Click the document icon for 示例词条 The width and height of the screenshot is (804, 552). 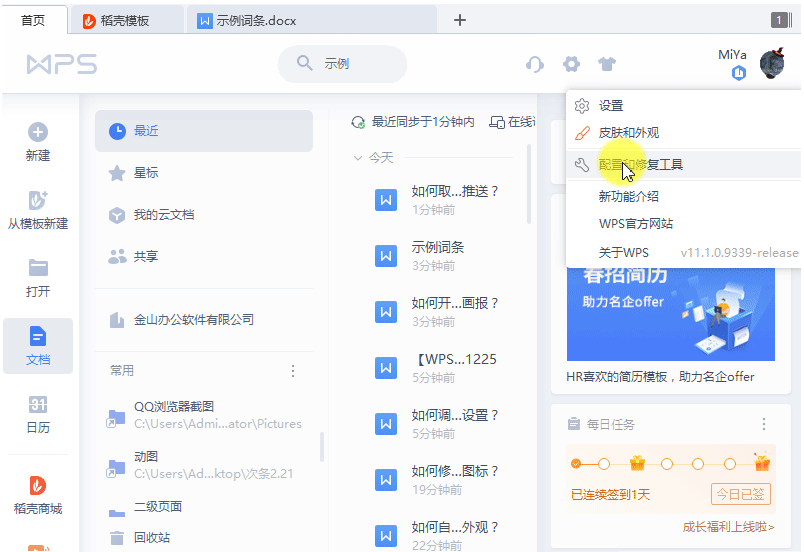click(x=386, y=256)
